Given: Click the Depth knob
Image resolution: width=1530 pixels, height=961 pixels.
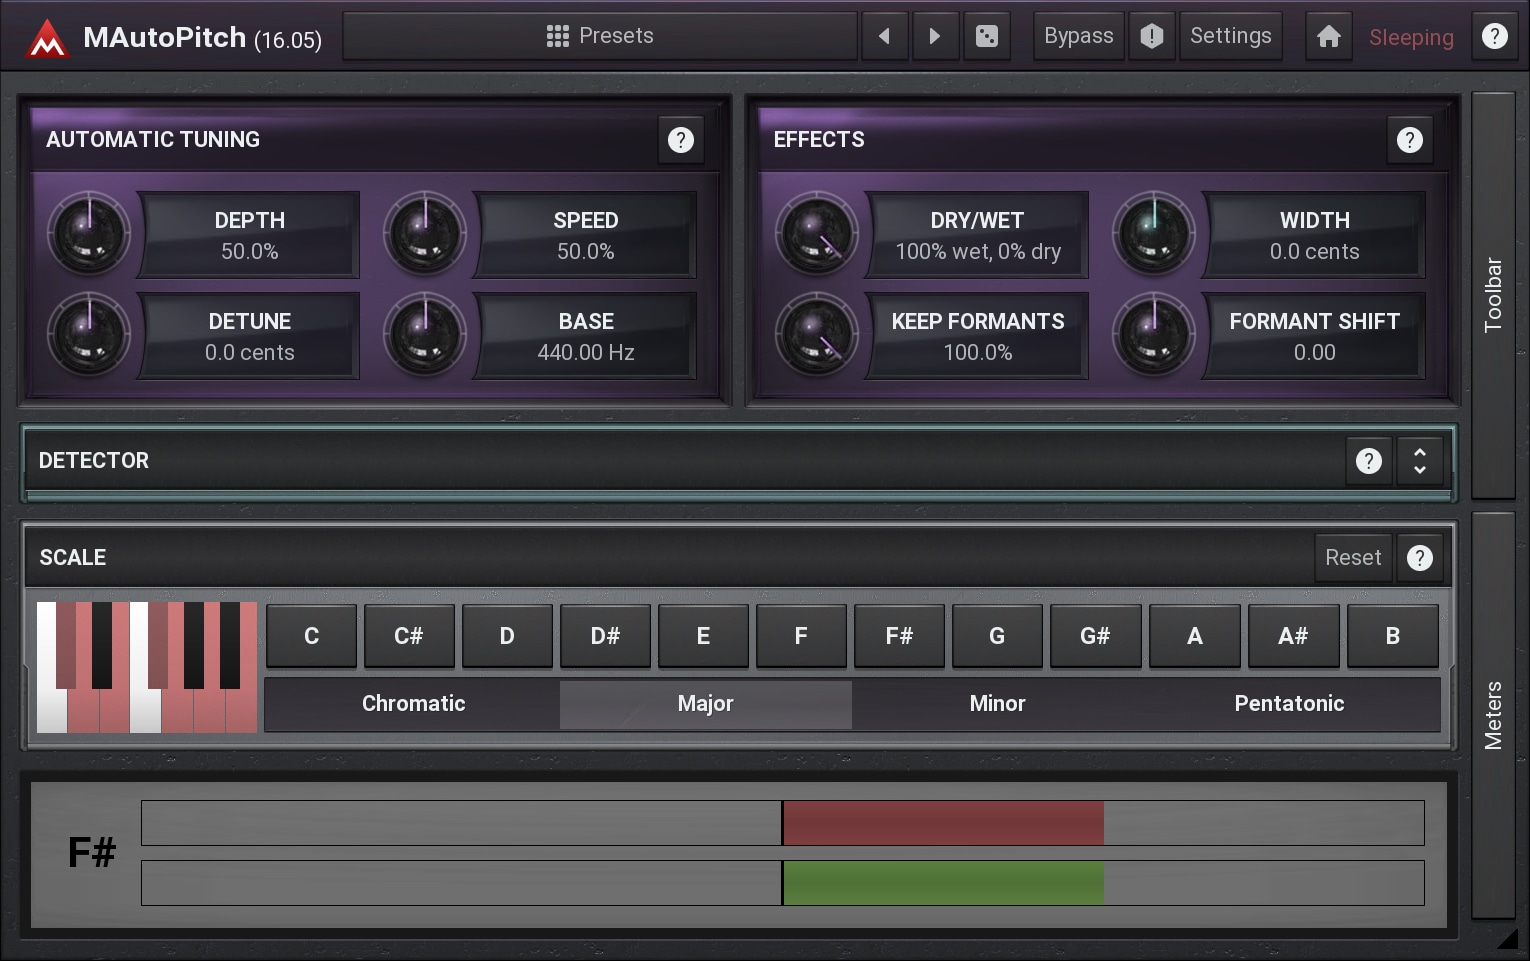Looking at the screenshot, I should [x=89, y=234].
